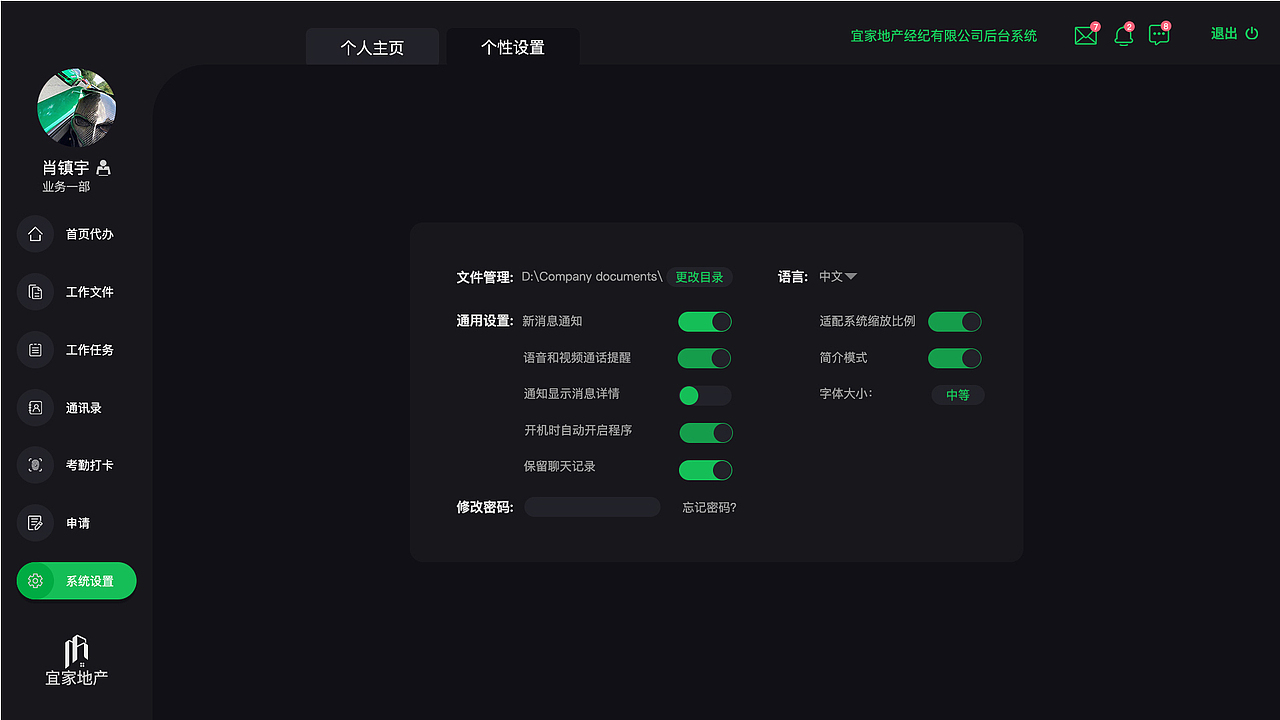Viewport: 1280px width, 720px height.
Task: Click the 忘记密码 link
Action: [708, 507]
